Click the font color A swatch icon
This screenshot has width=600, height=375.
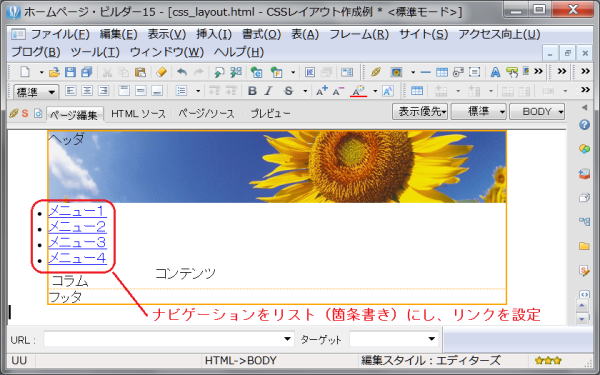click(359, 91)
